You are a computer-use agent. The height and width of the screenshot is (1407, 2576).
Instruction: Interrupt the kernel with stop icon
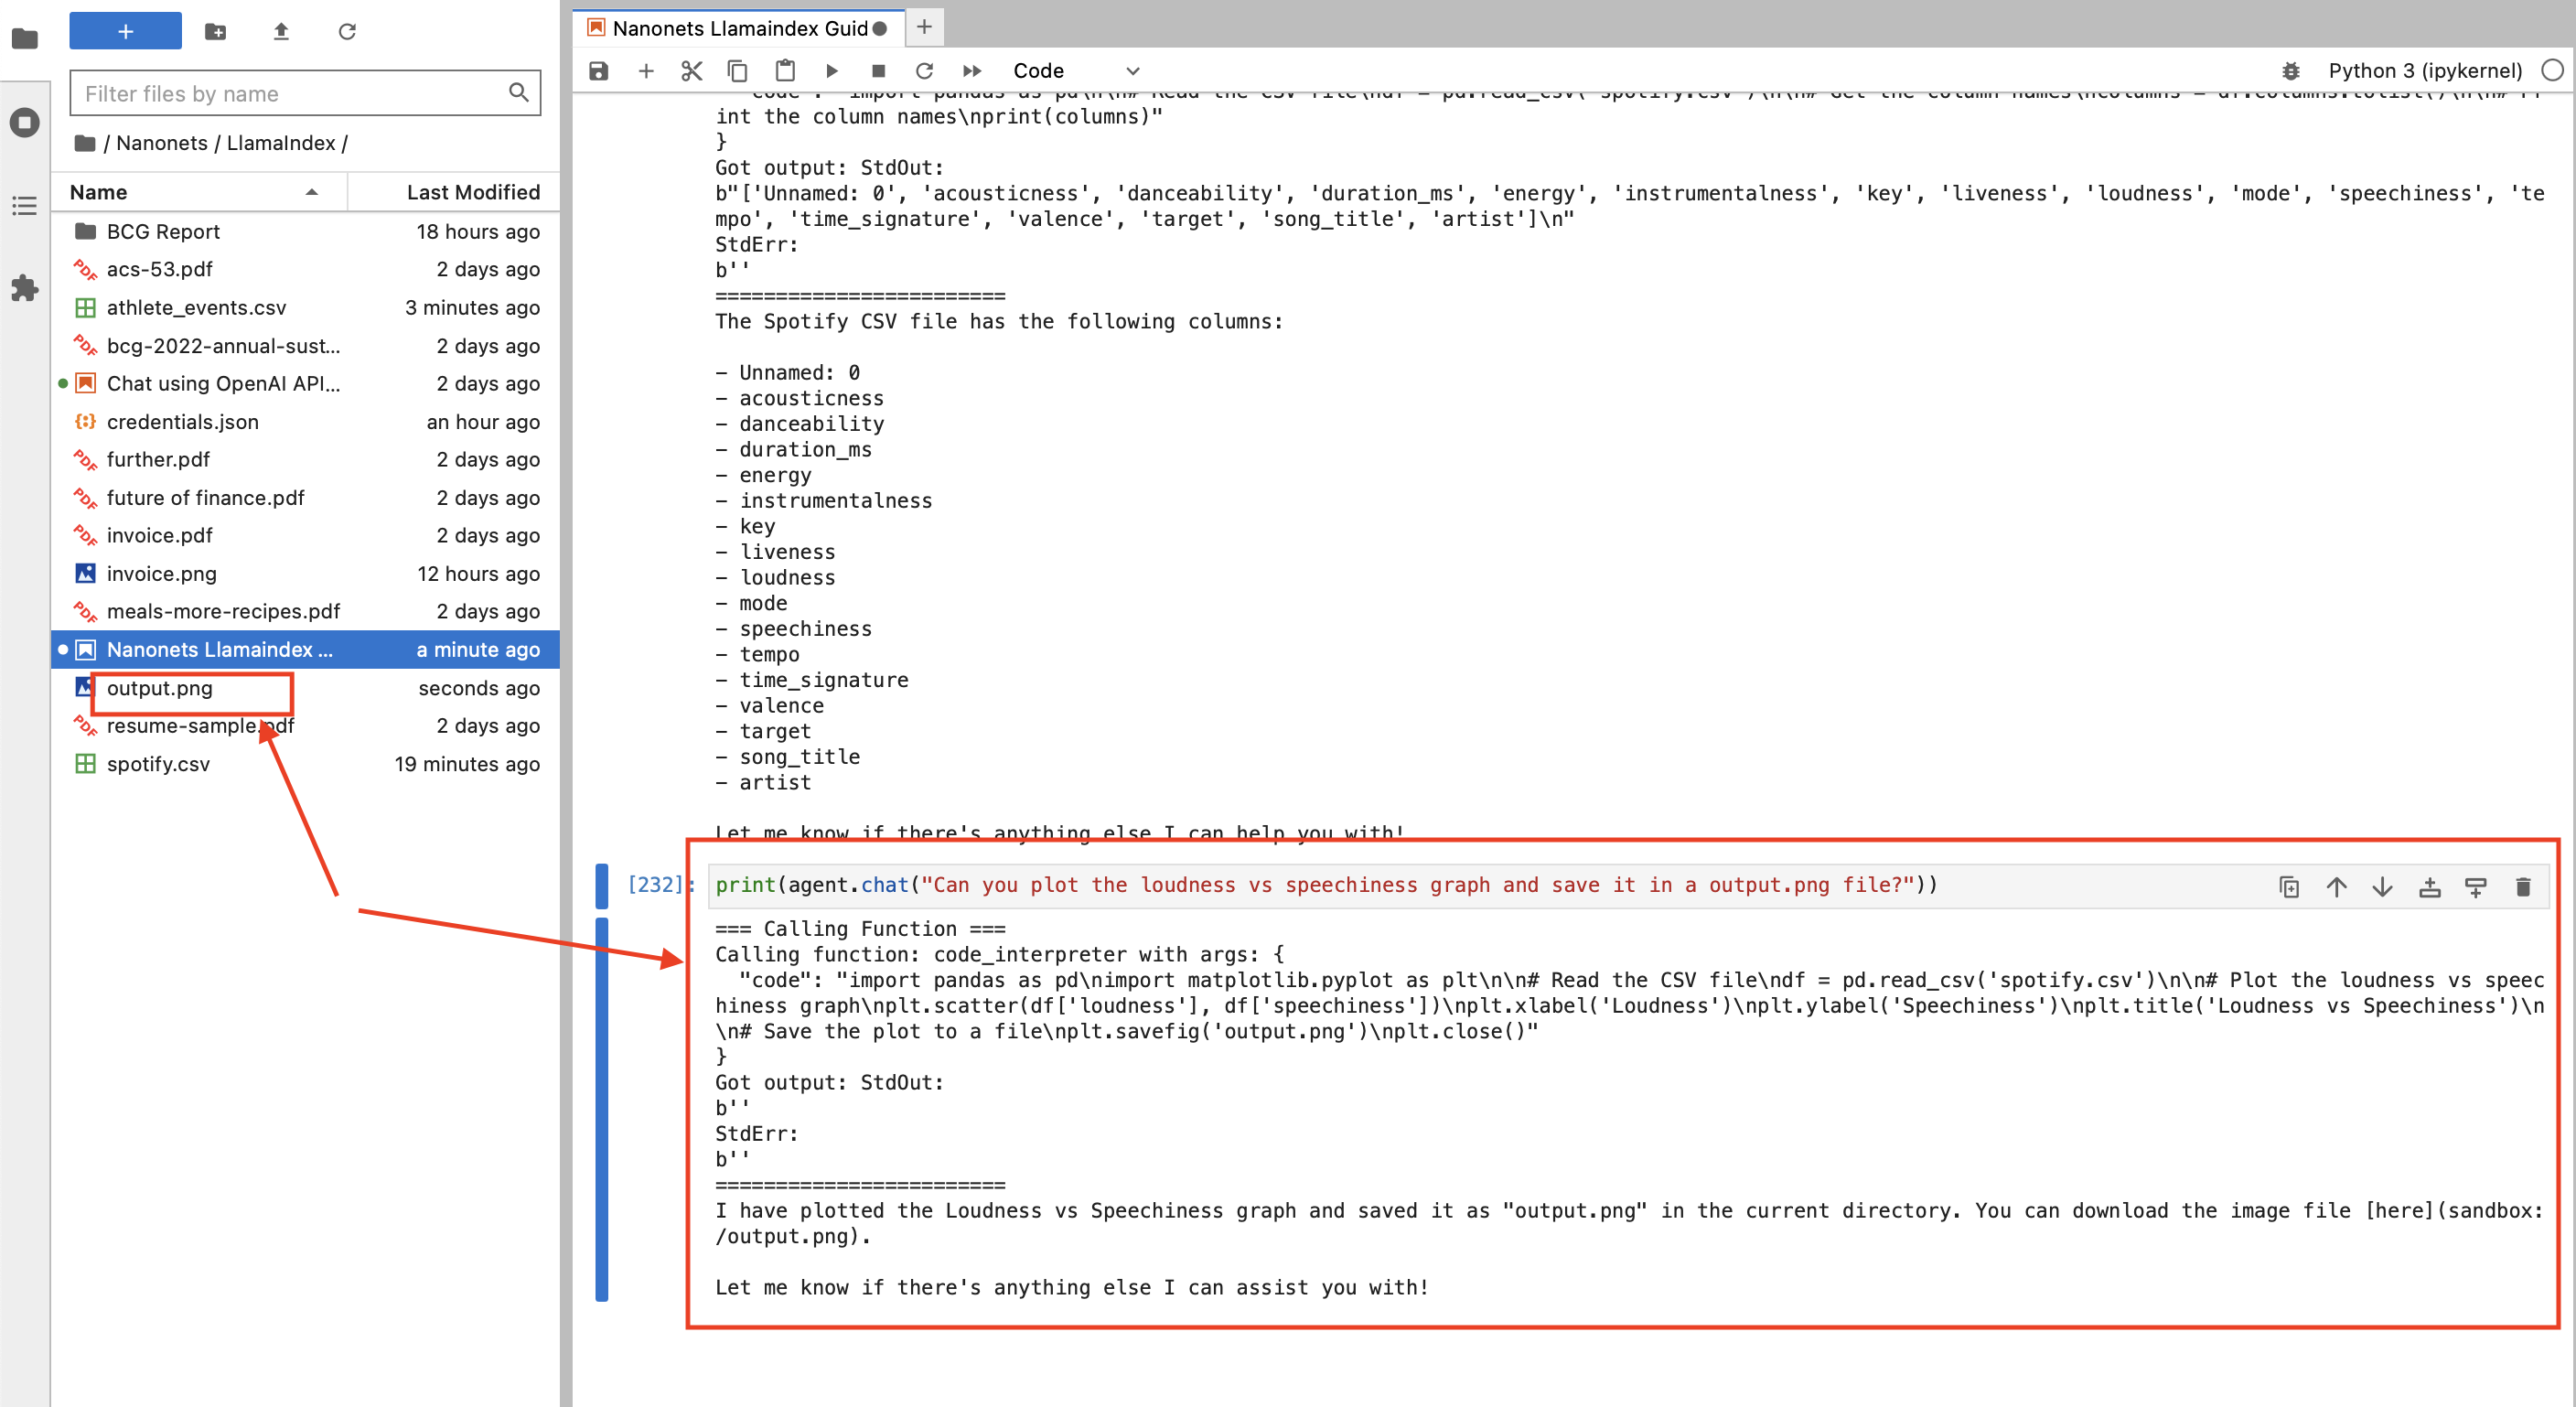point(878,70)
